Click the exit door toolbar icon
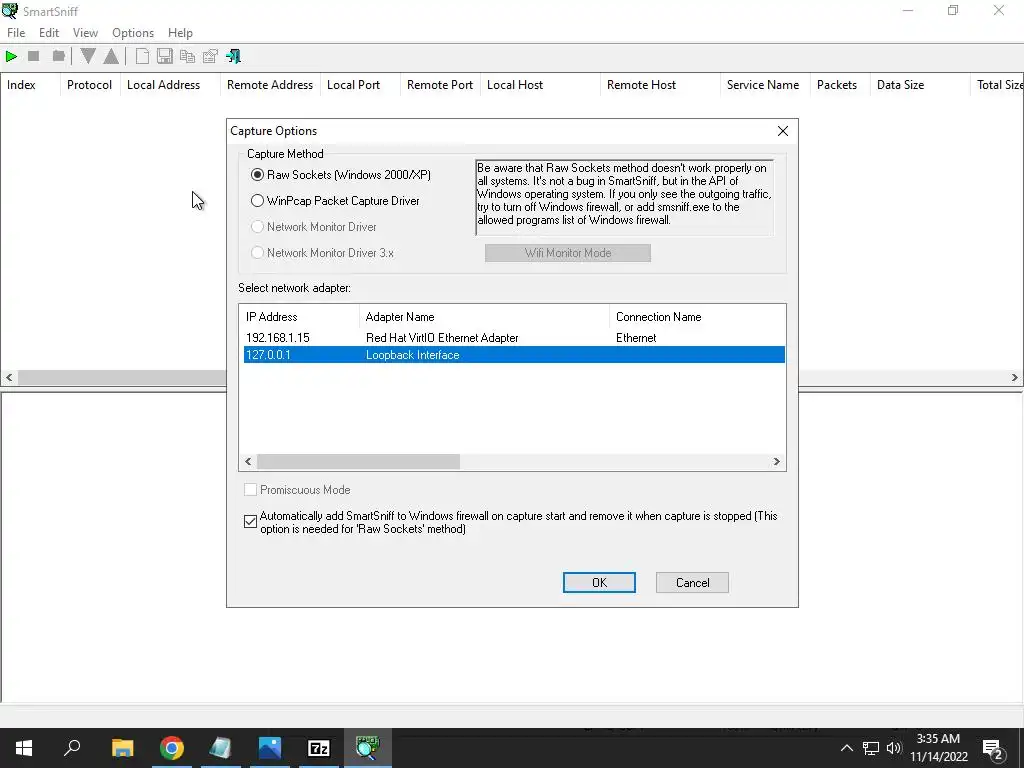 [x=233, y=57]
